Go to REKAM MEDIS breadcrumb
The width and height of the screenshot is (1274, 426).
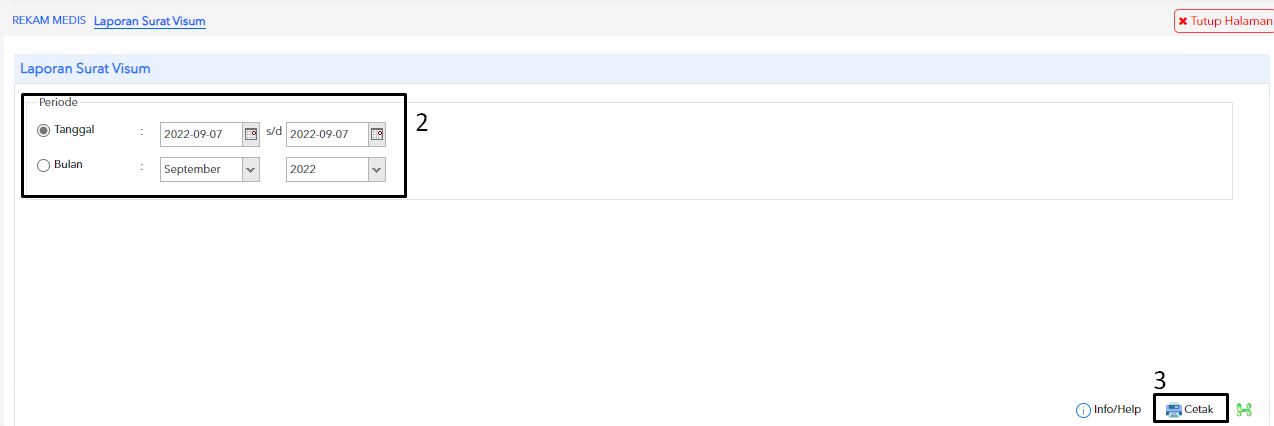49,20
